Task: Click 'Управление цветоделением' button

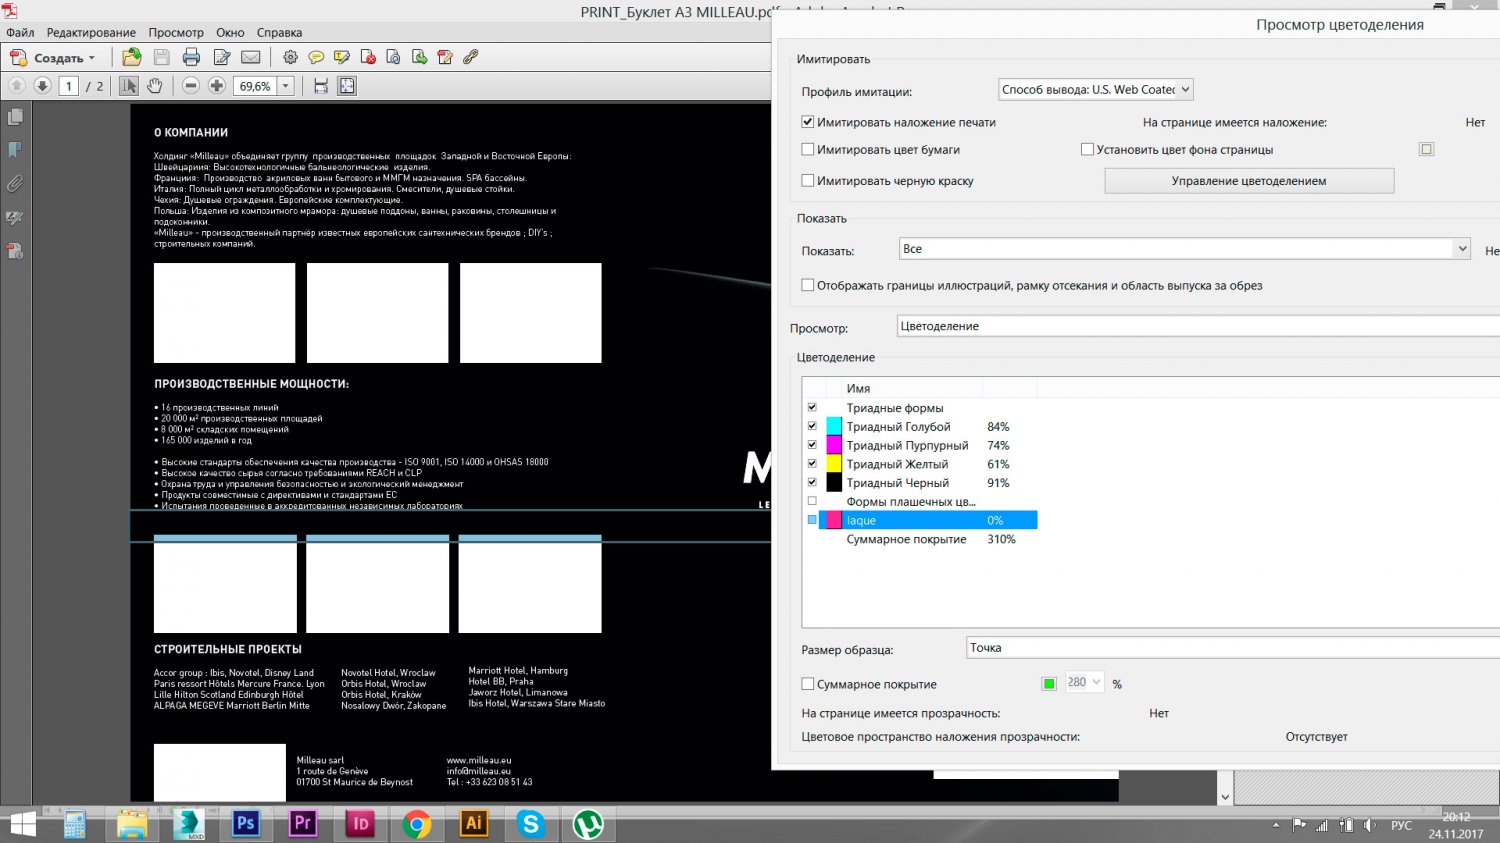Action: 1249,181
